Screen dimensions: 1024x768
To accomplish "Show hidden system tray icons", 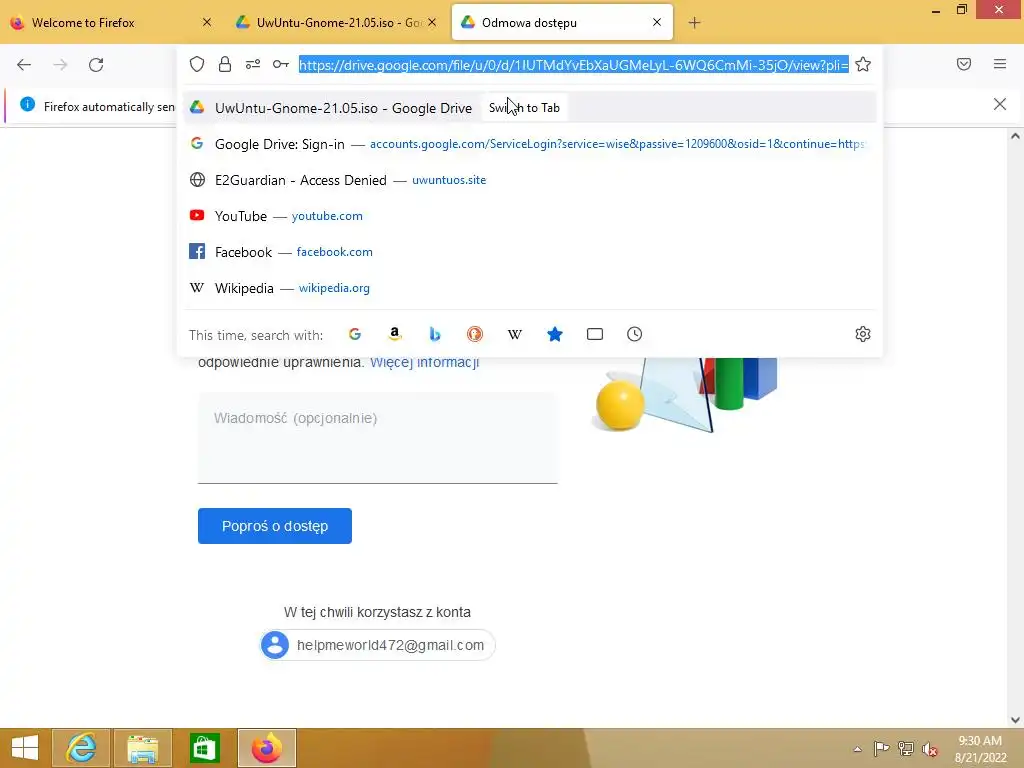I will [x=857, y=749].
